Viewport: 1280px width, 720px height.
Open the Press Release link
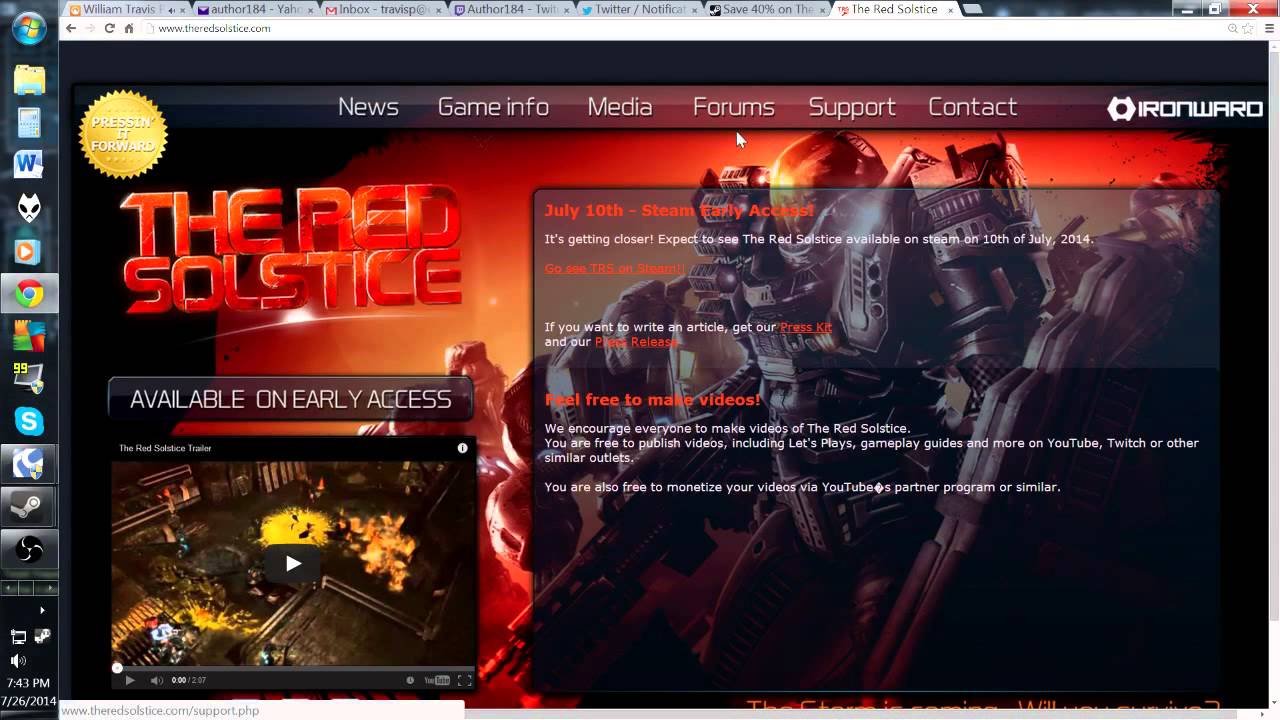coord(636,342)
